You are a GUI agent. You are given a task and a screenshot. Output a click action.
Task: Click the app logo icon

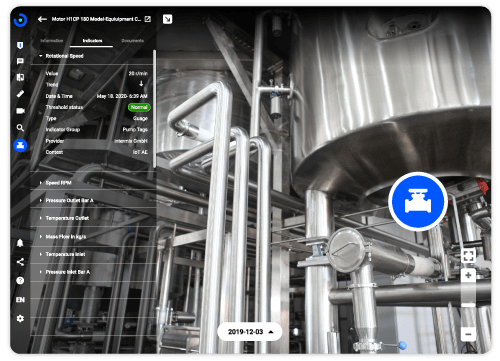(x=20, y=20)
